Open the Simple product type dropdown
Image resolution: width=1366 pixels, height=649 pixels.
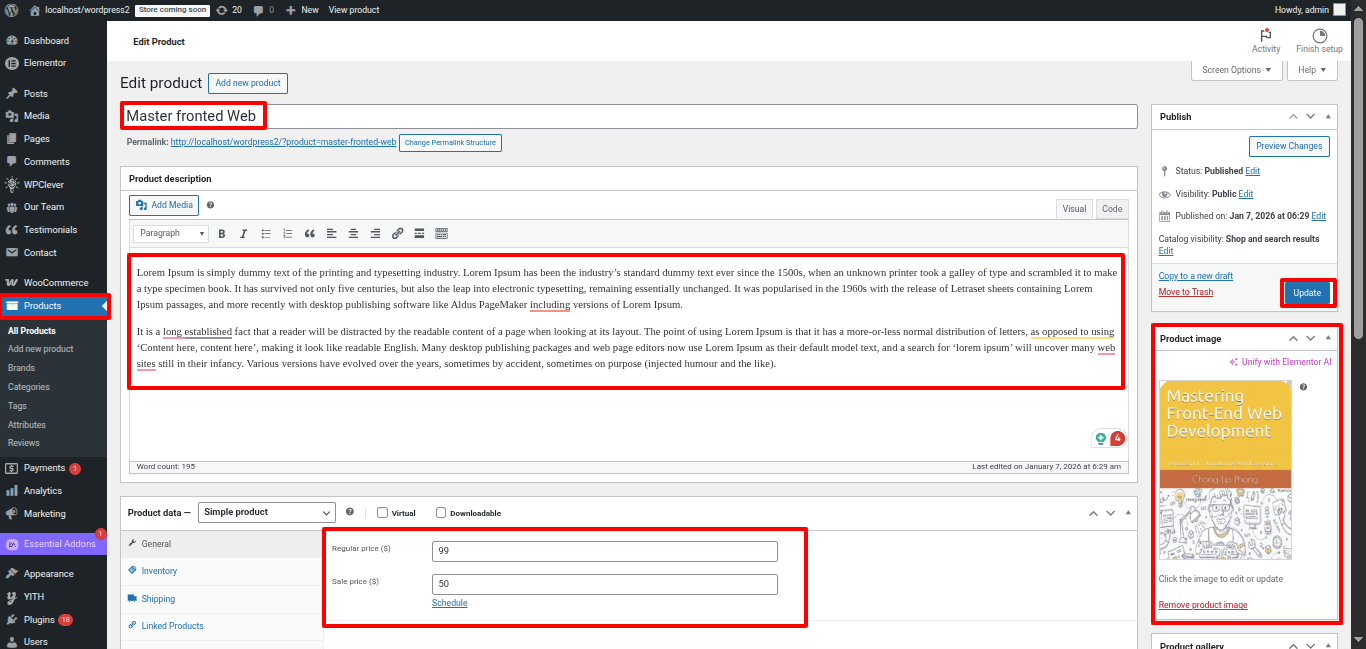[267, 512]
